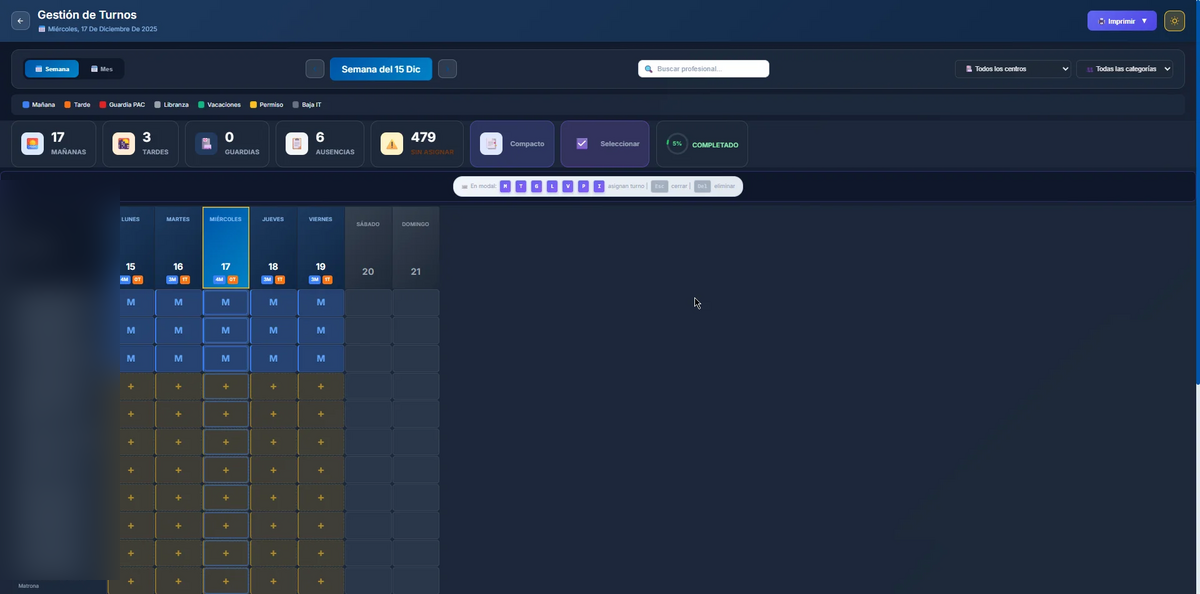Go to previous week button
Viewport: 1200px width, 594px height.
point(315,69)
